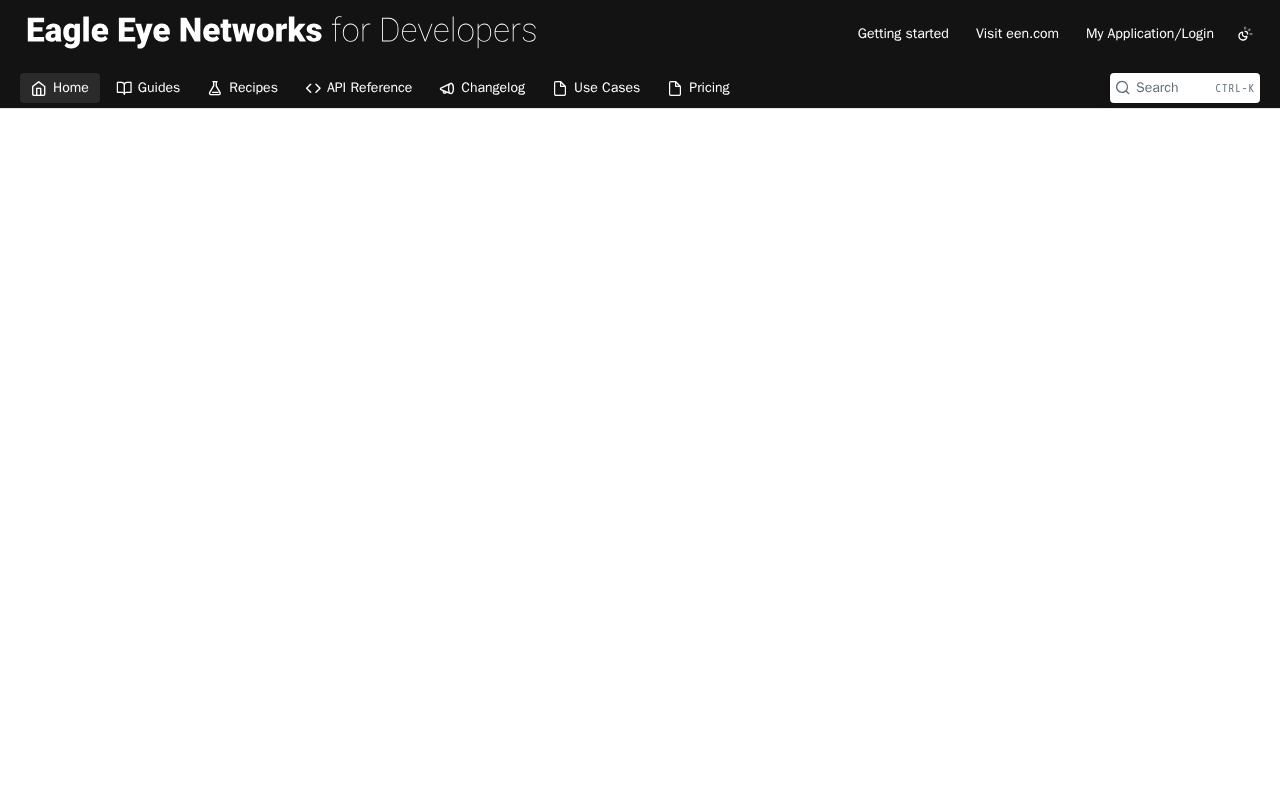Select the Use Cases tab
1280x800 pixels.
tap(597, 88)
